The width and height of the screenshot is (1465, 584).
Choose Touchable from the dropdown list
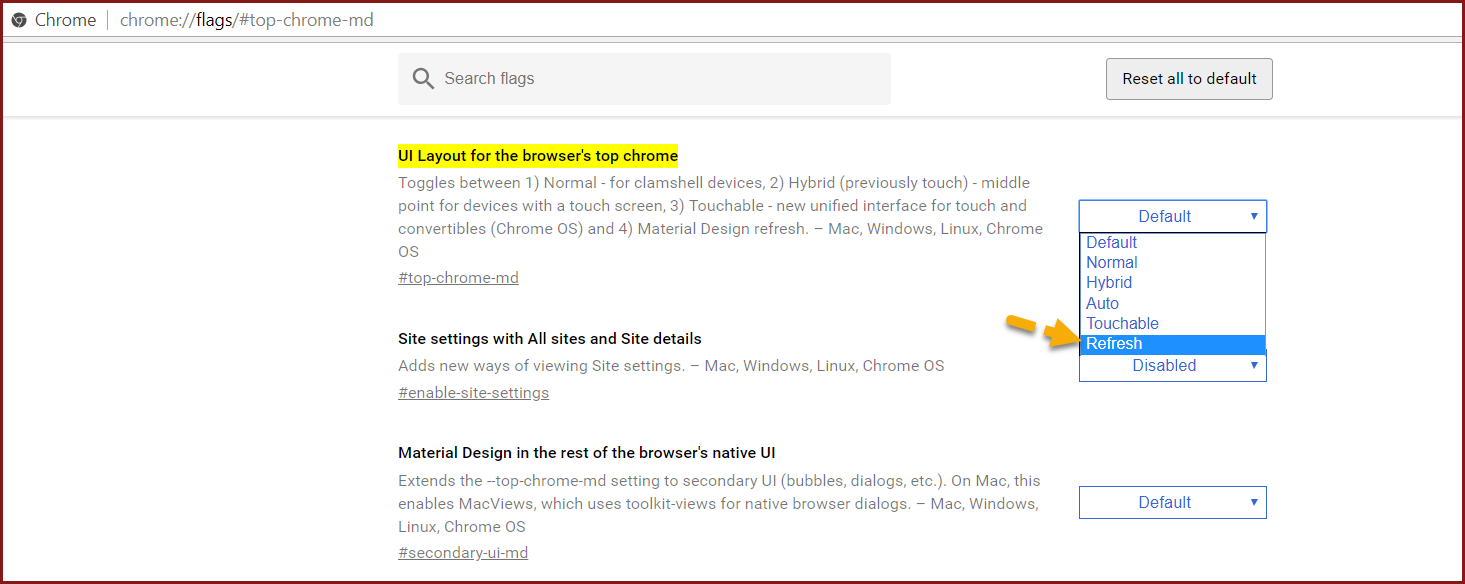tap(1122, 324)
